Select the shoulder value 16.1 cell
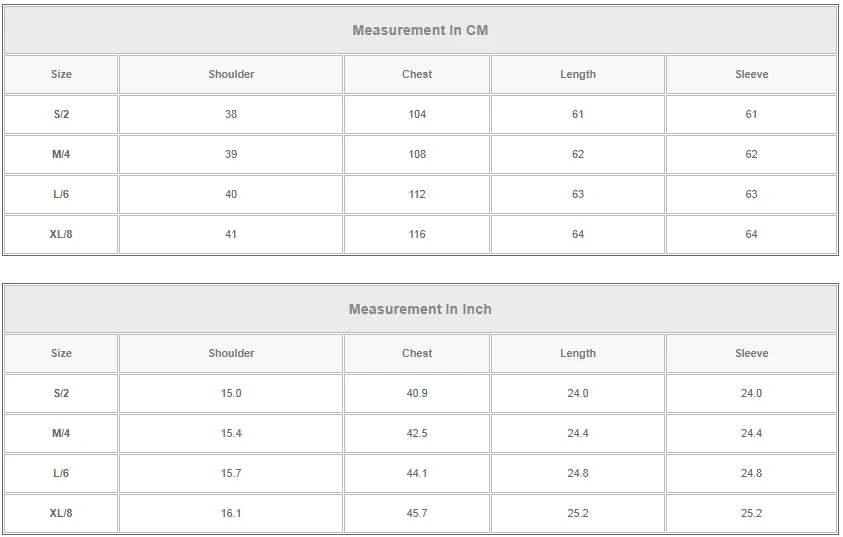The width and height of the screenshot is (843, 537). [231, 513]
